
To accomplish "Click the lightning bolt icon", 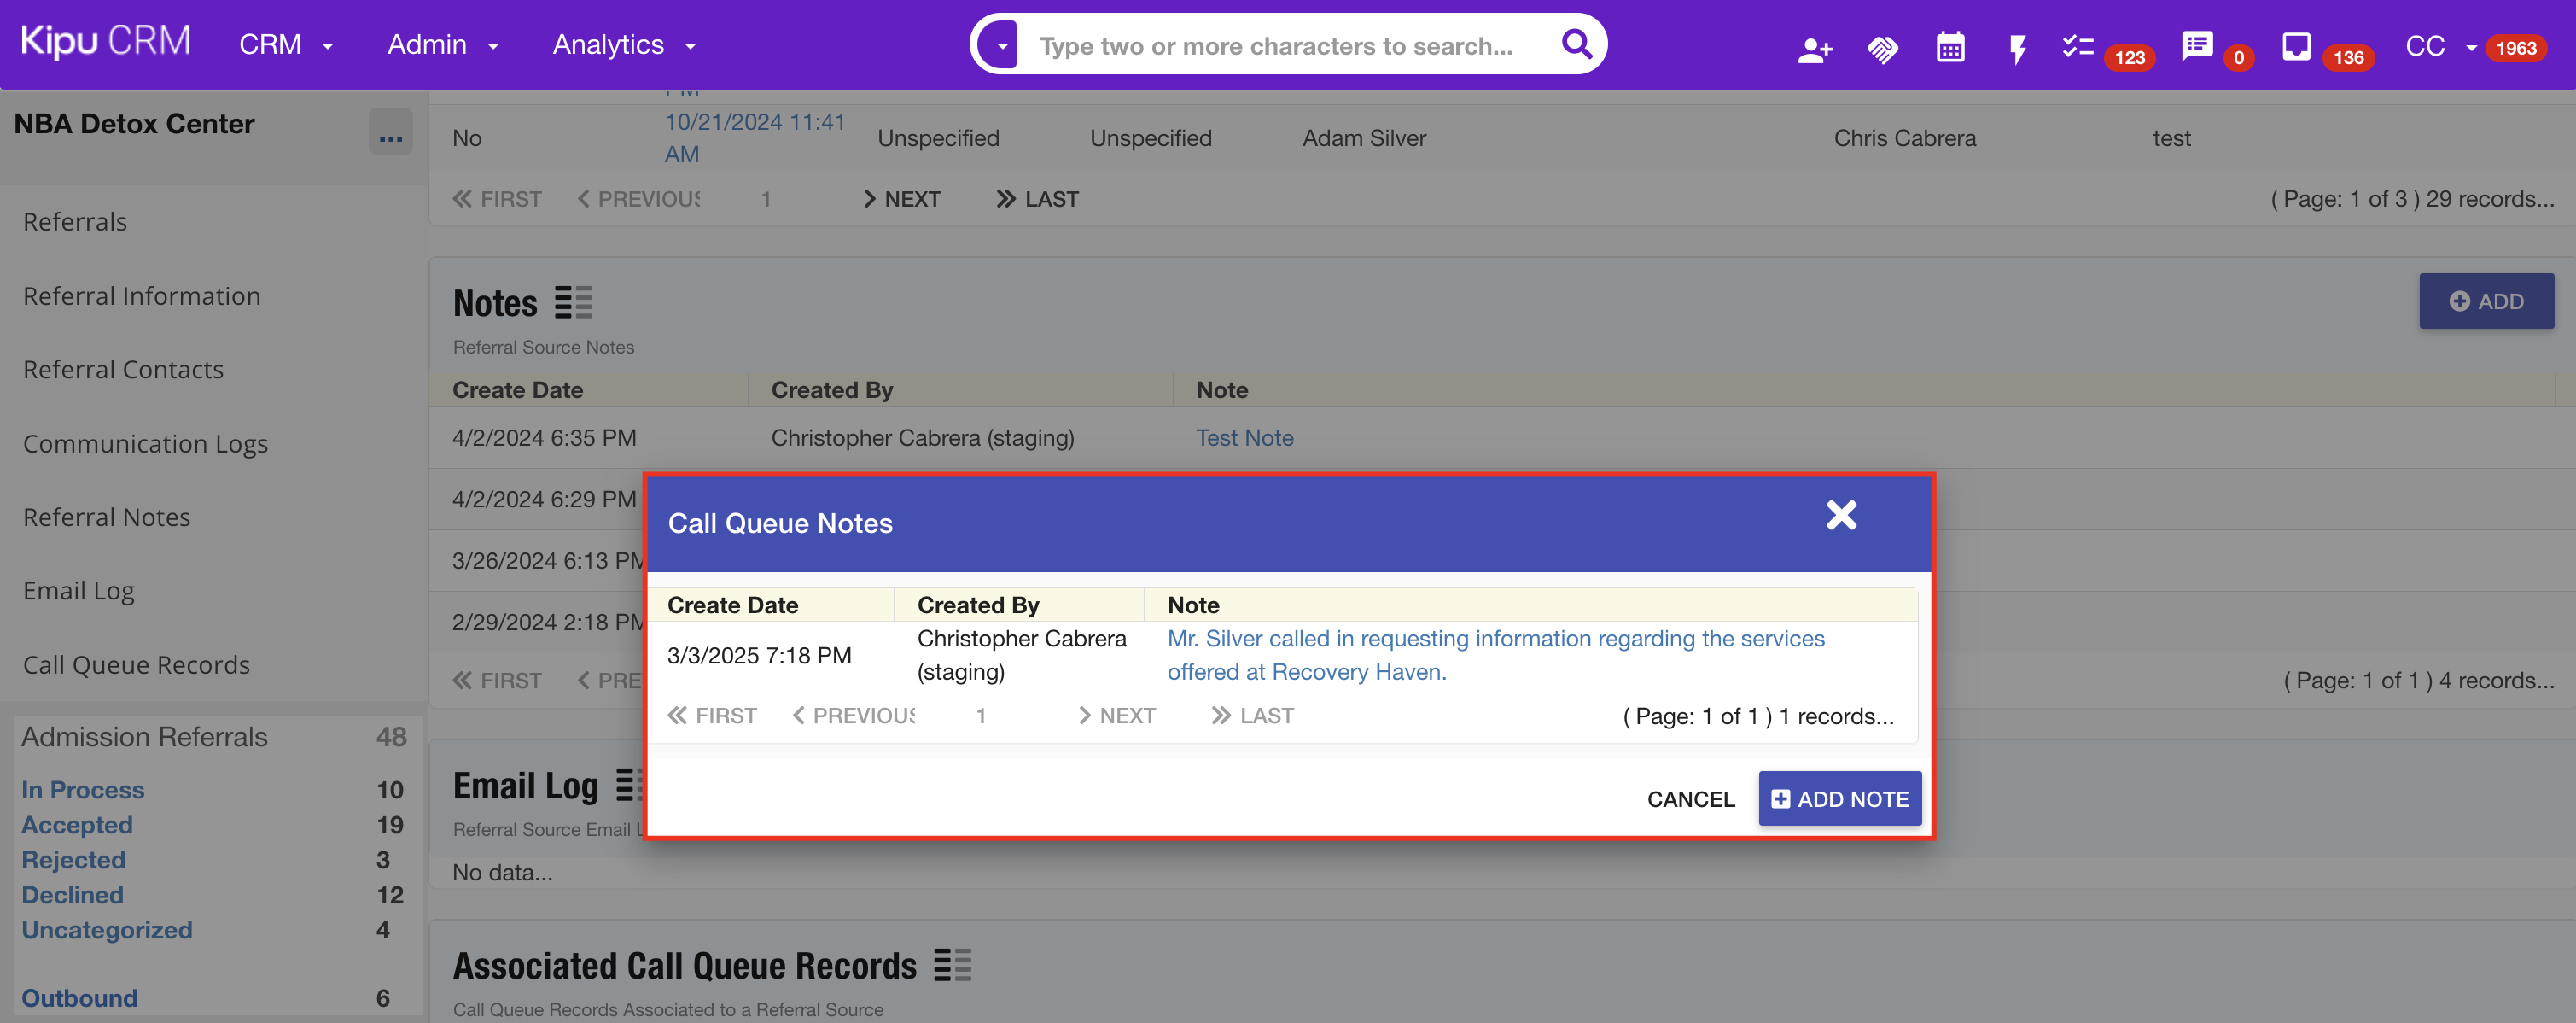I will (2017, 49).
